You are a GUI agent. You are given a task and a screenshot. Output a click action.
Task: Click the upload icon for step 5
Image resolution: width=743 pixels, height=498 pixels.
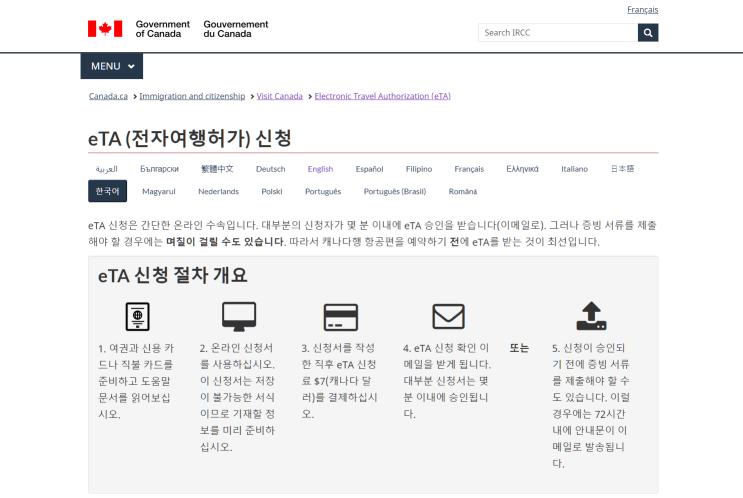pos(591,316)
